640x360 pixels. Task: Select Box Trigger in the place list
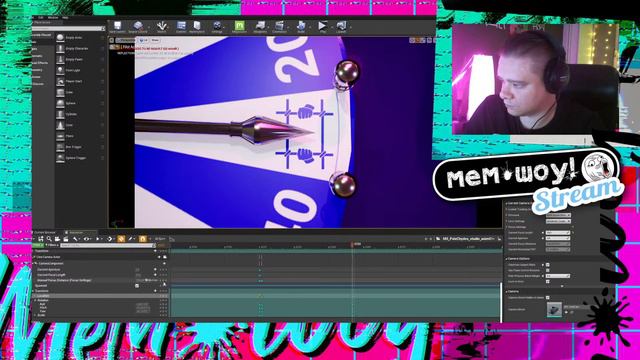point(80,147)
